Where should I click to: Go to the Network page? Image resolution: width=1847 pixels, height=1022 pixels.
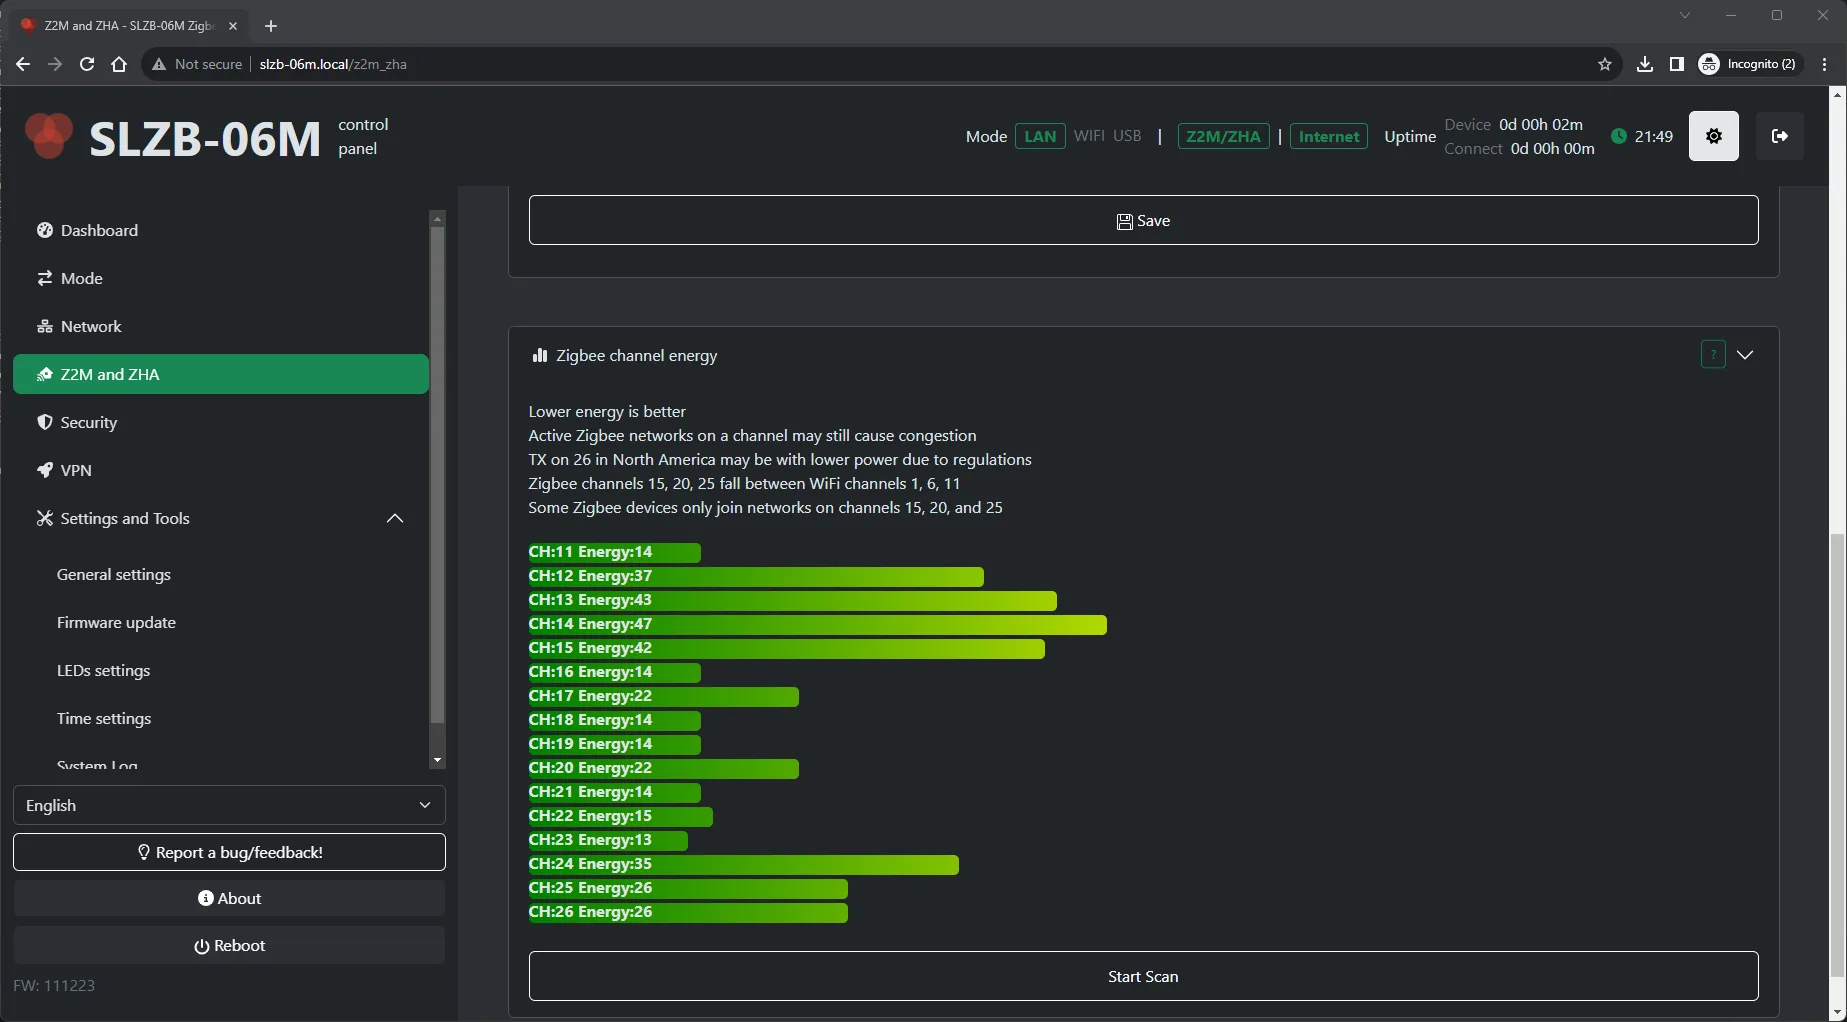click(91, 326)
